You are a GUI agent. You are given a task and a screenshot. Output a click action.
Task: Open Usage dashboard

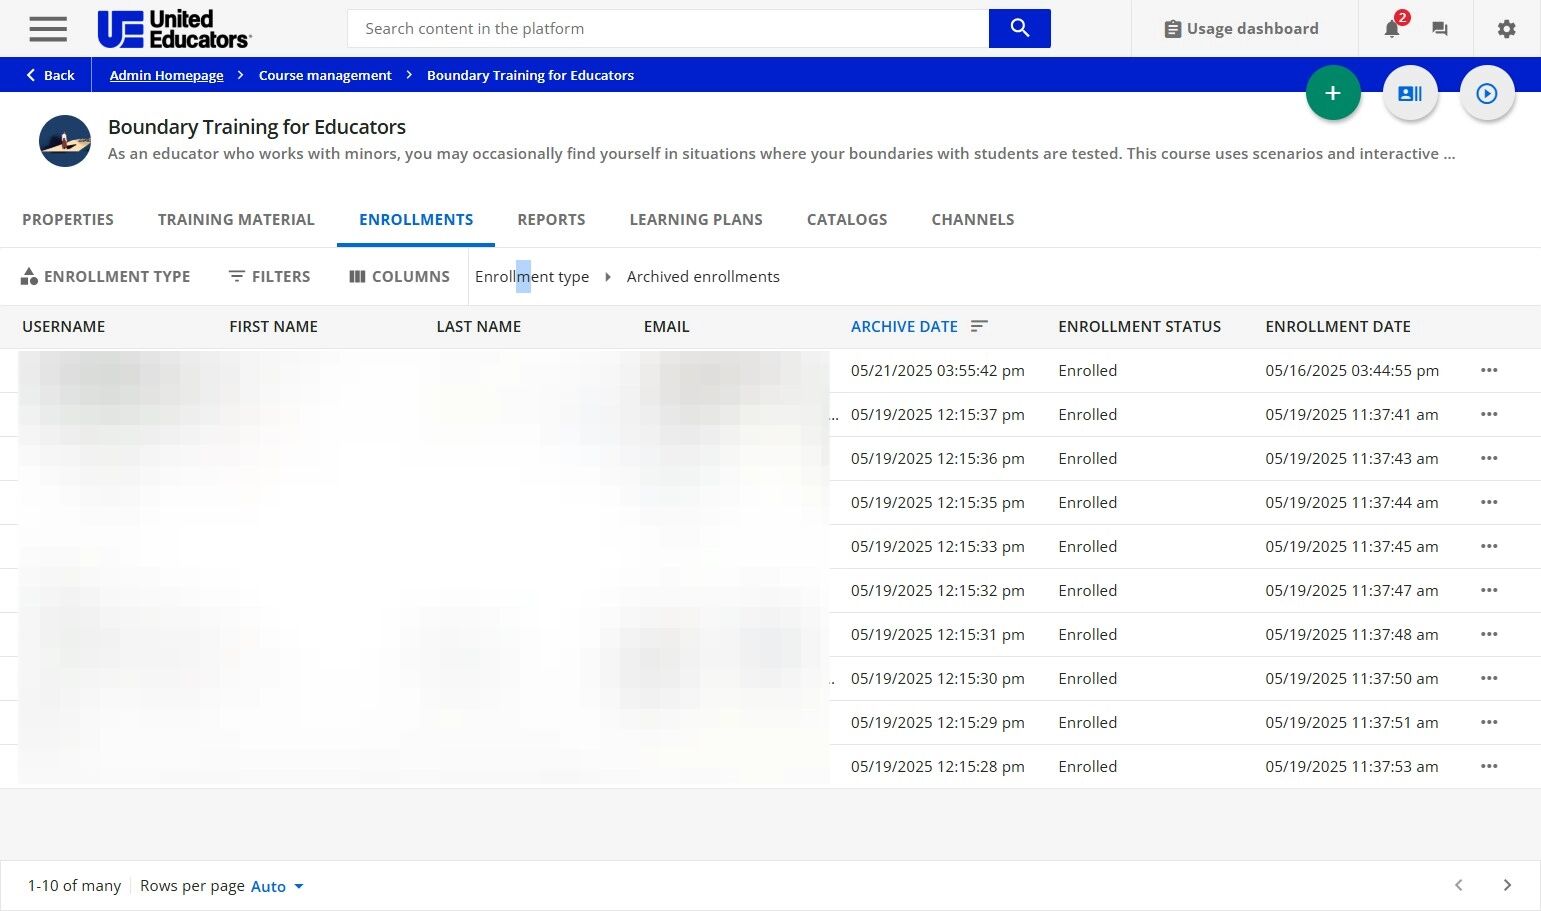pos(1242,29)
